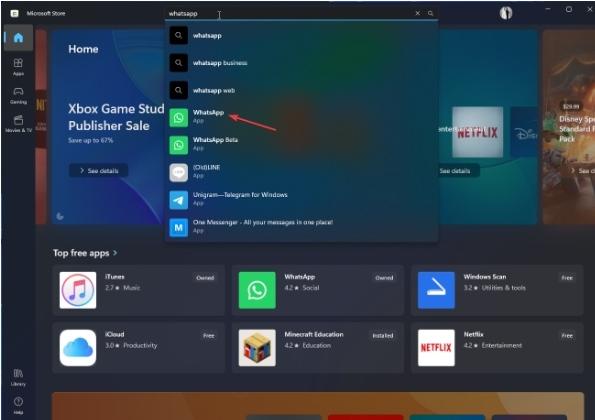Clear the search box text
Screen dimensions: 595x420
pyautogui.click(x=417, y=13)
